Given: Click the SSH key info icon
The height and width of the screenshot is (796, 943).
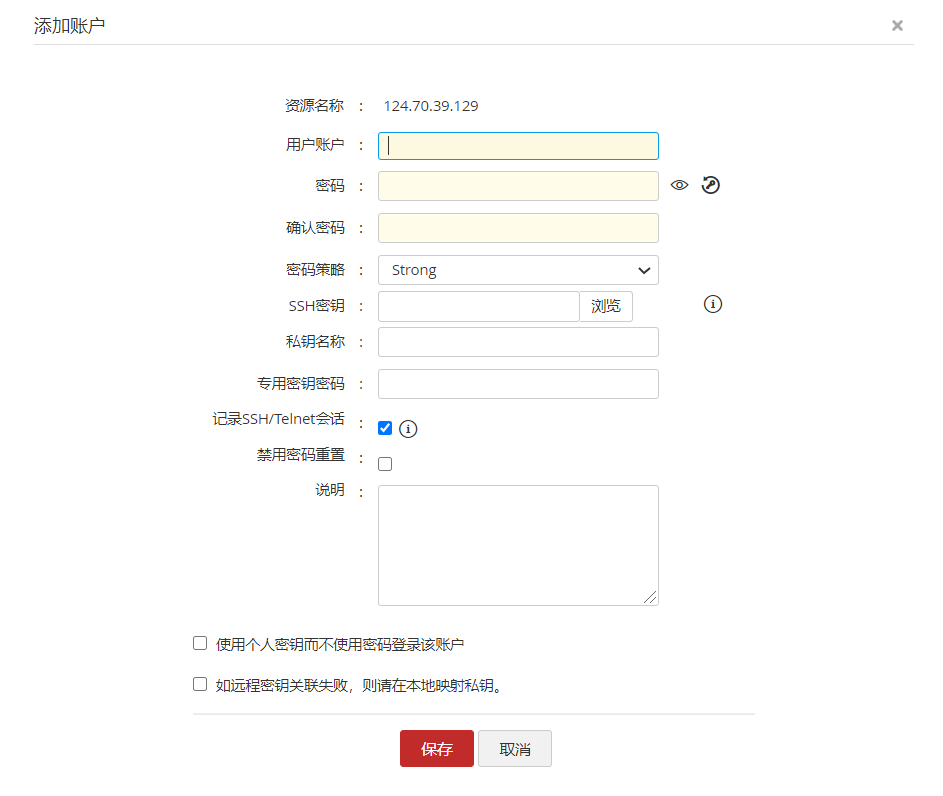Looking at the screenshot, I should (713, 304).
